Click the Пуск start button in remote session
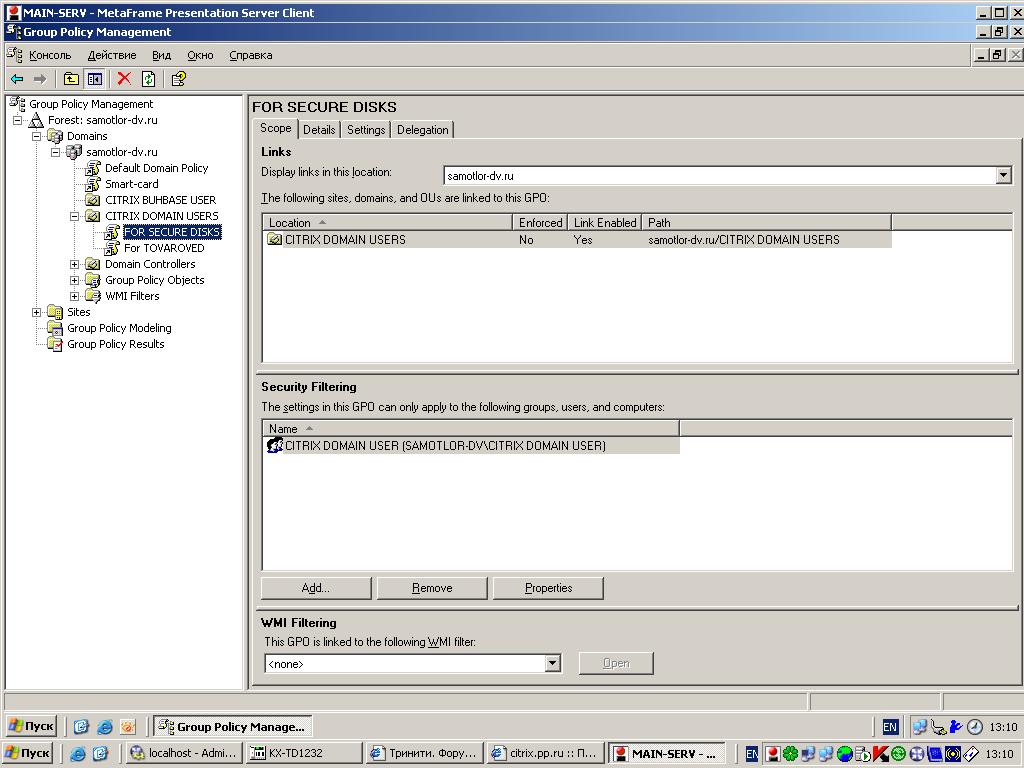Screen dimensions: 1024x768 31,726
